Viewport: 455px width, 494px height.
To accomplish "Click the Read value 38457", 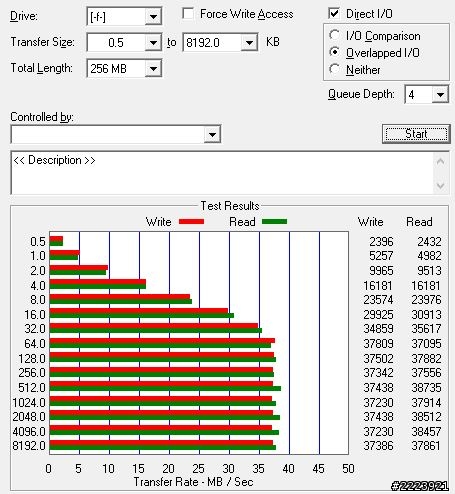I will coord(426,431).
